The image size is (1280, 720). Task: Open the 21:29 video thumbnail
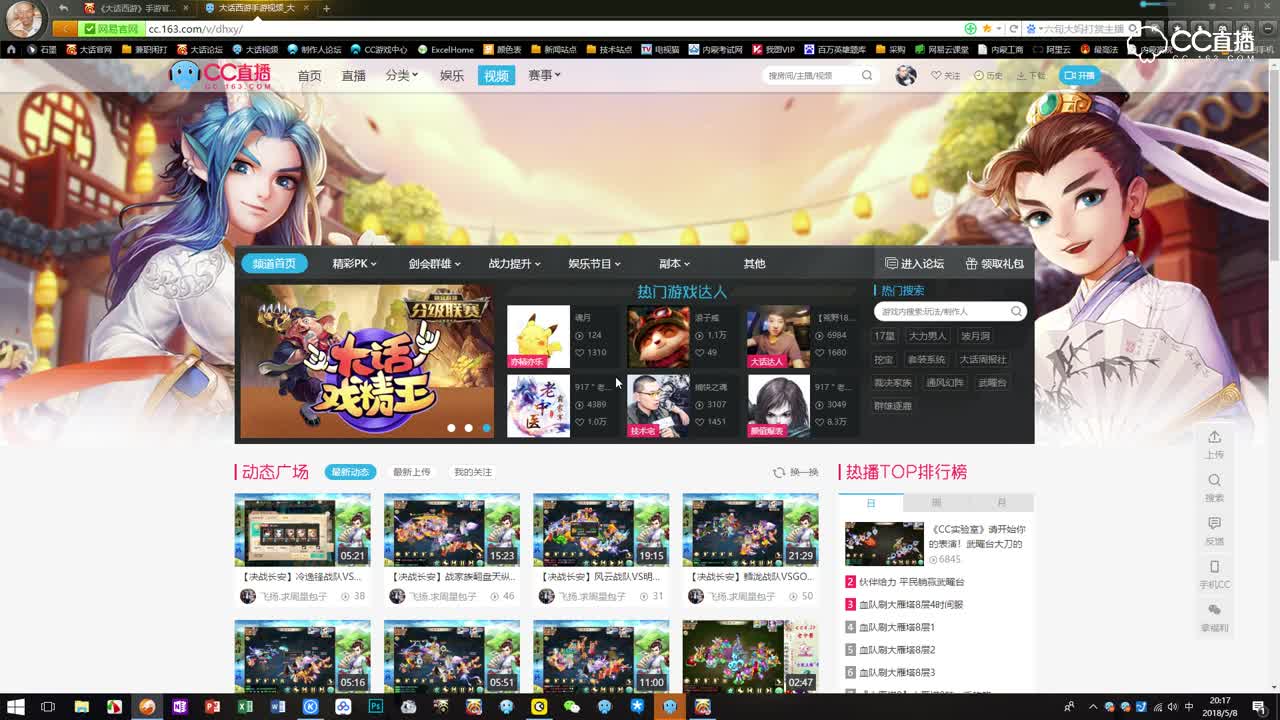(x=750, y=530)
